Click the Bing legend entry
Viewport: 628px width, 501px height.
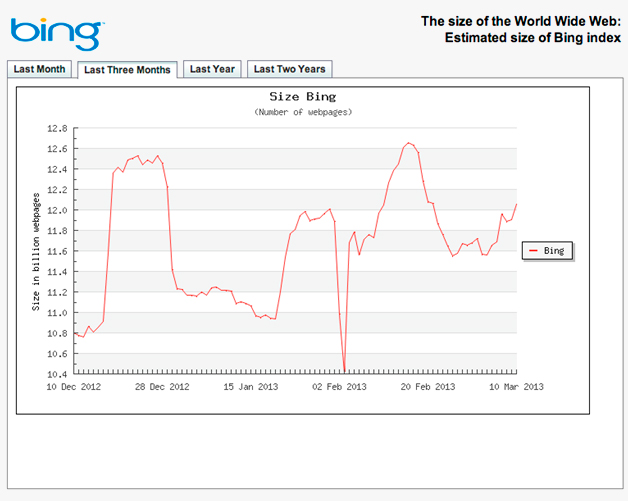(x=547, y=251)
